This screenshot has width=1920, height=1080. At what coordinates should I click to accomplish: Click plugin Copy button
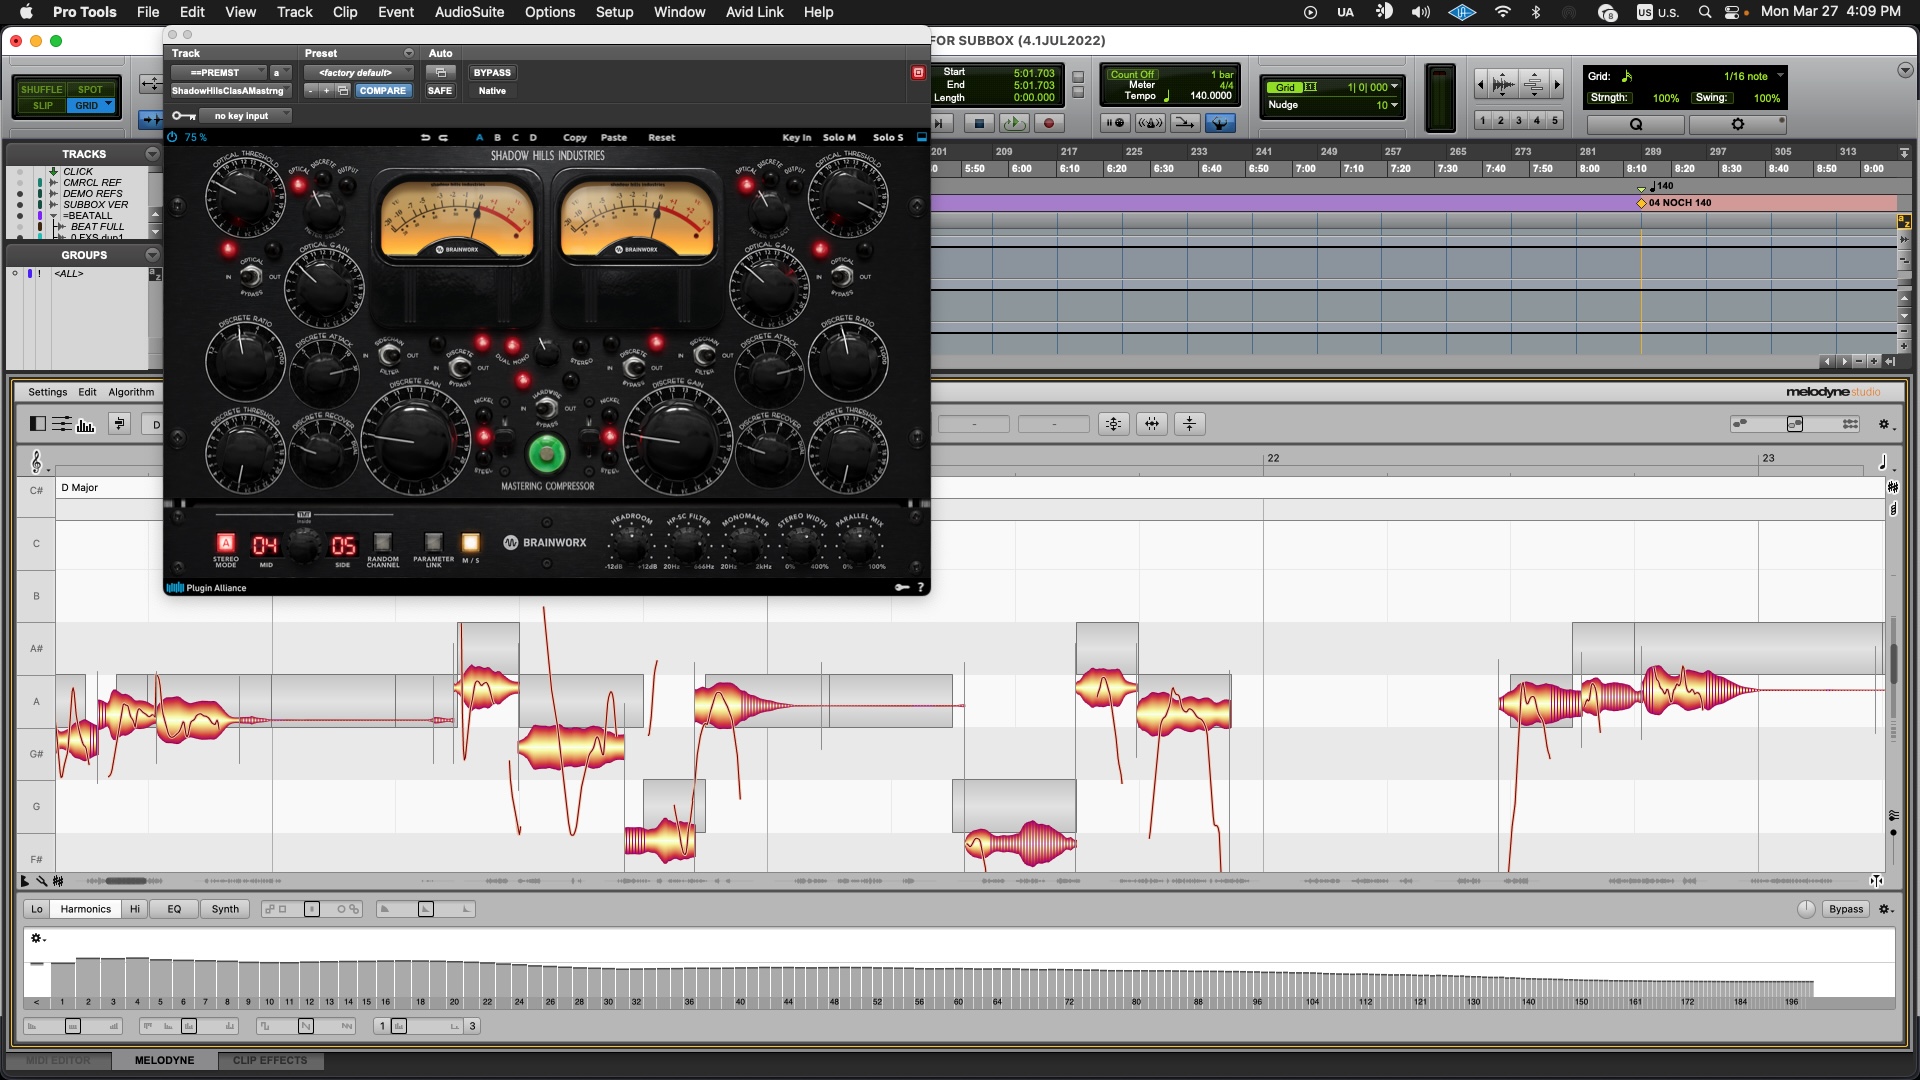pos(575,137)
